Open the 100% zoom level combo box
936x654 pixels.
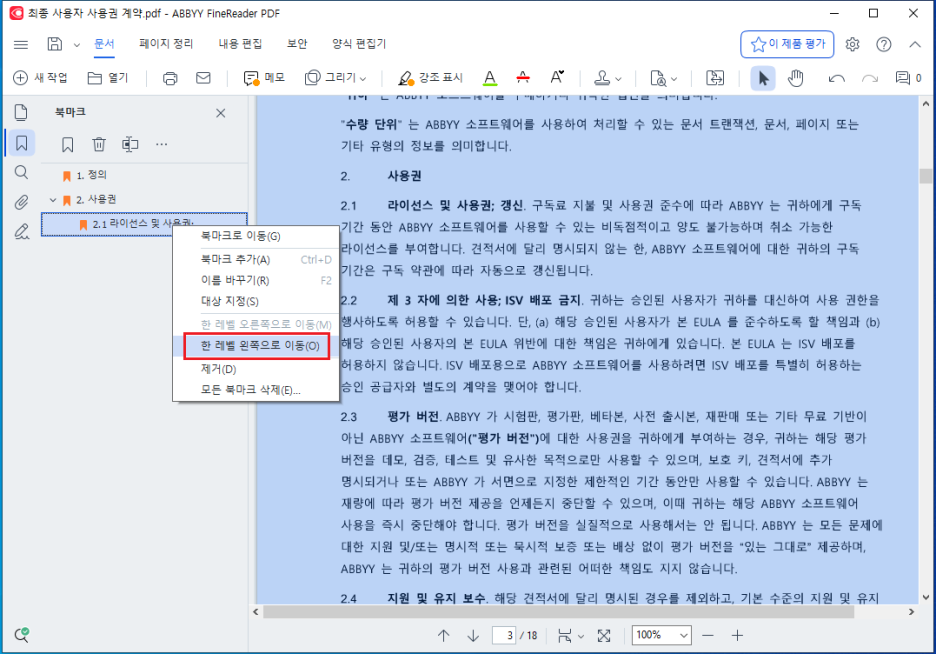(x=662, y=636)
